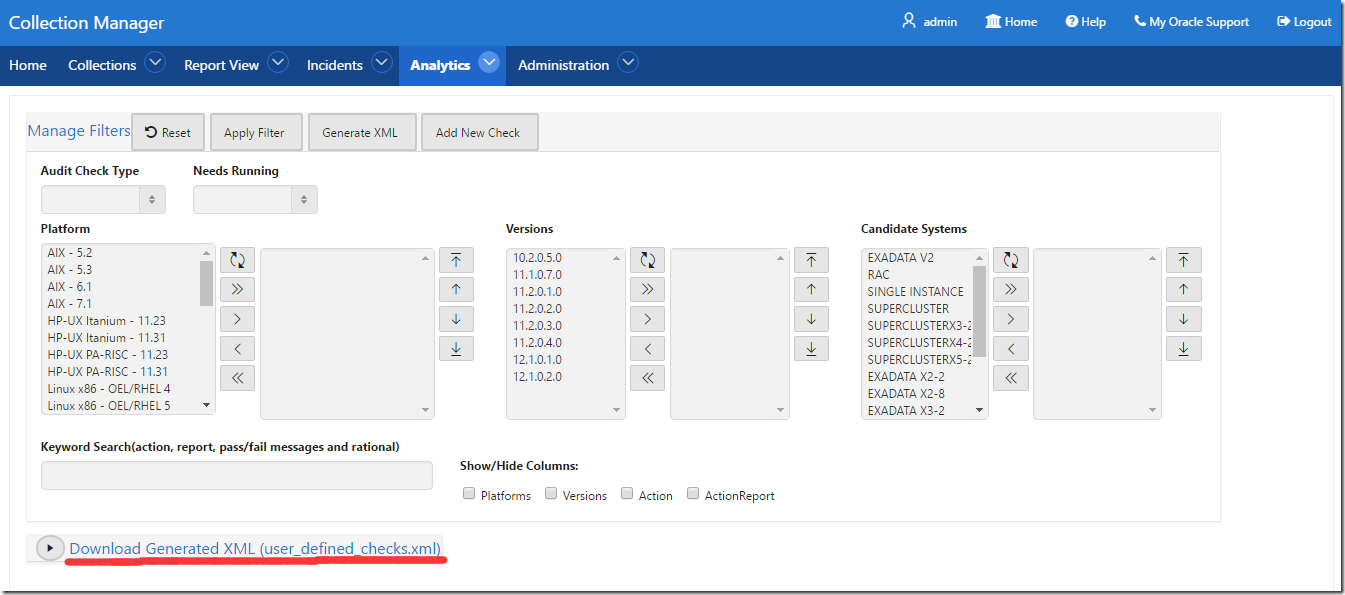1345x595 pixels.
Task: Check the ActionReport column checkbox
Action: (693, 494)
